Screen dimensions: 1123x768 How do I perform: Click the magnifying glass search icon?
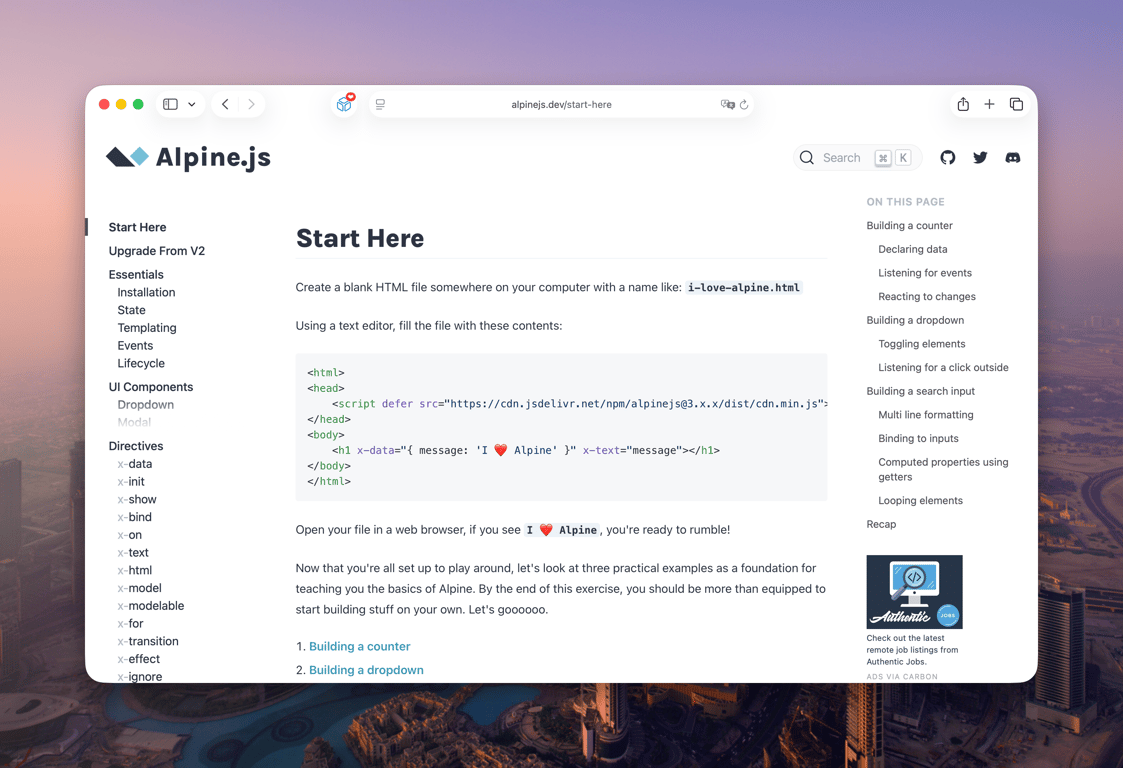(806, 158)
